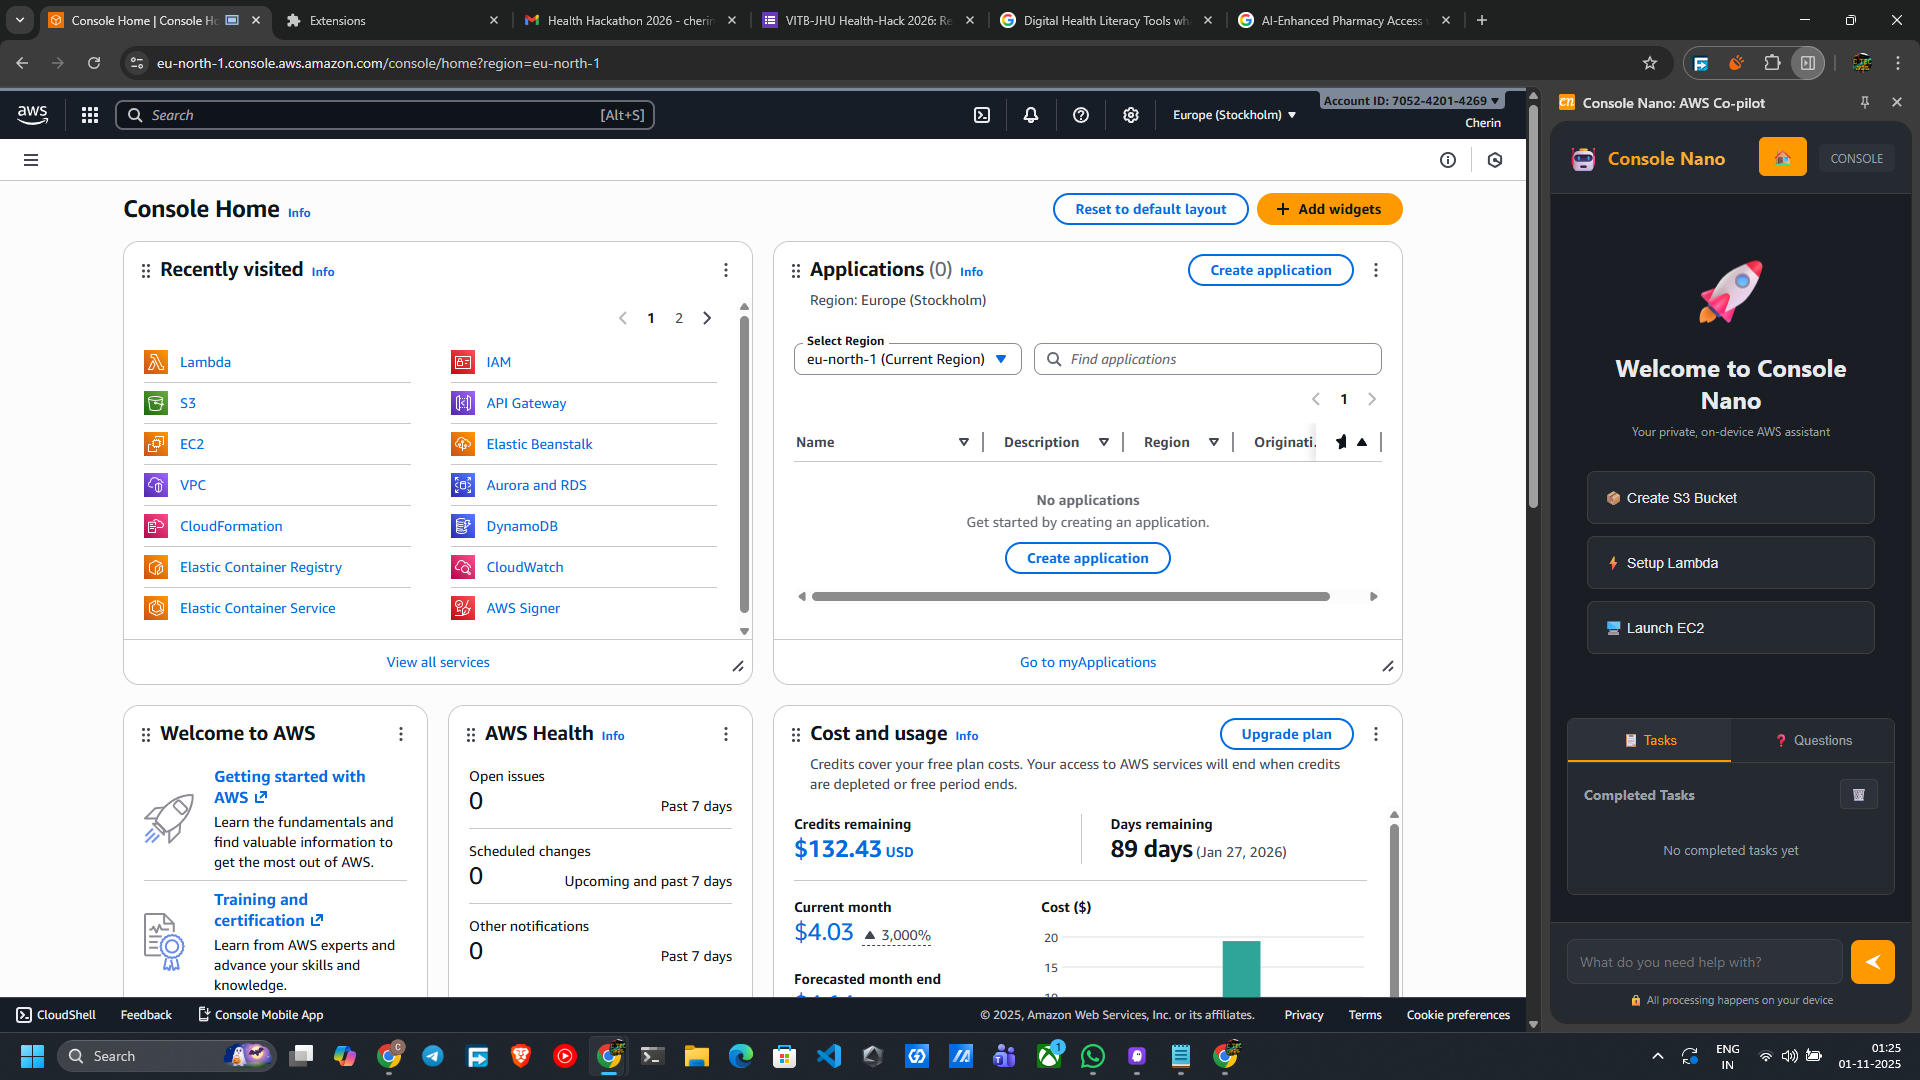Open the CloudShell icon in top navigation
Screen dimensions: 1920x1080
[x=982, y=115]
